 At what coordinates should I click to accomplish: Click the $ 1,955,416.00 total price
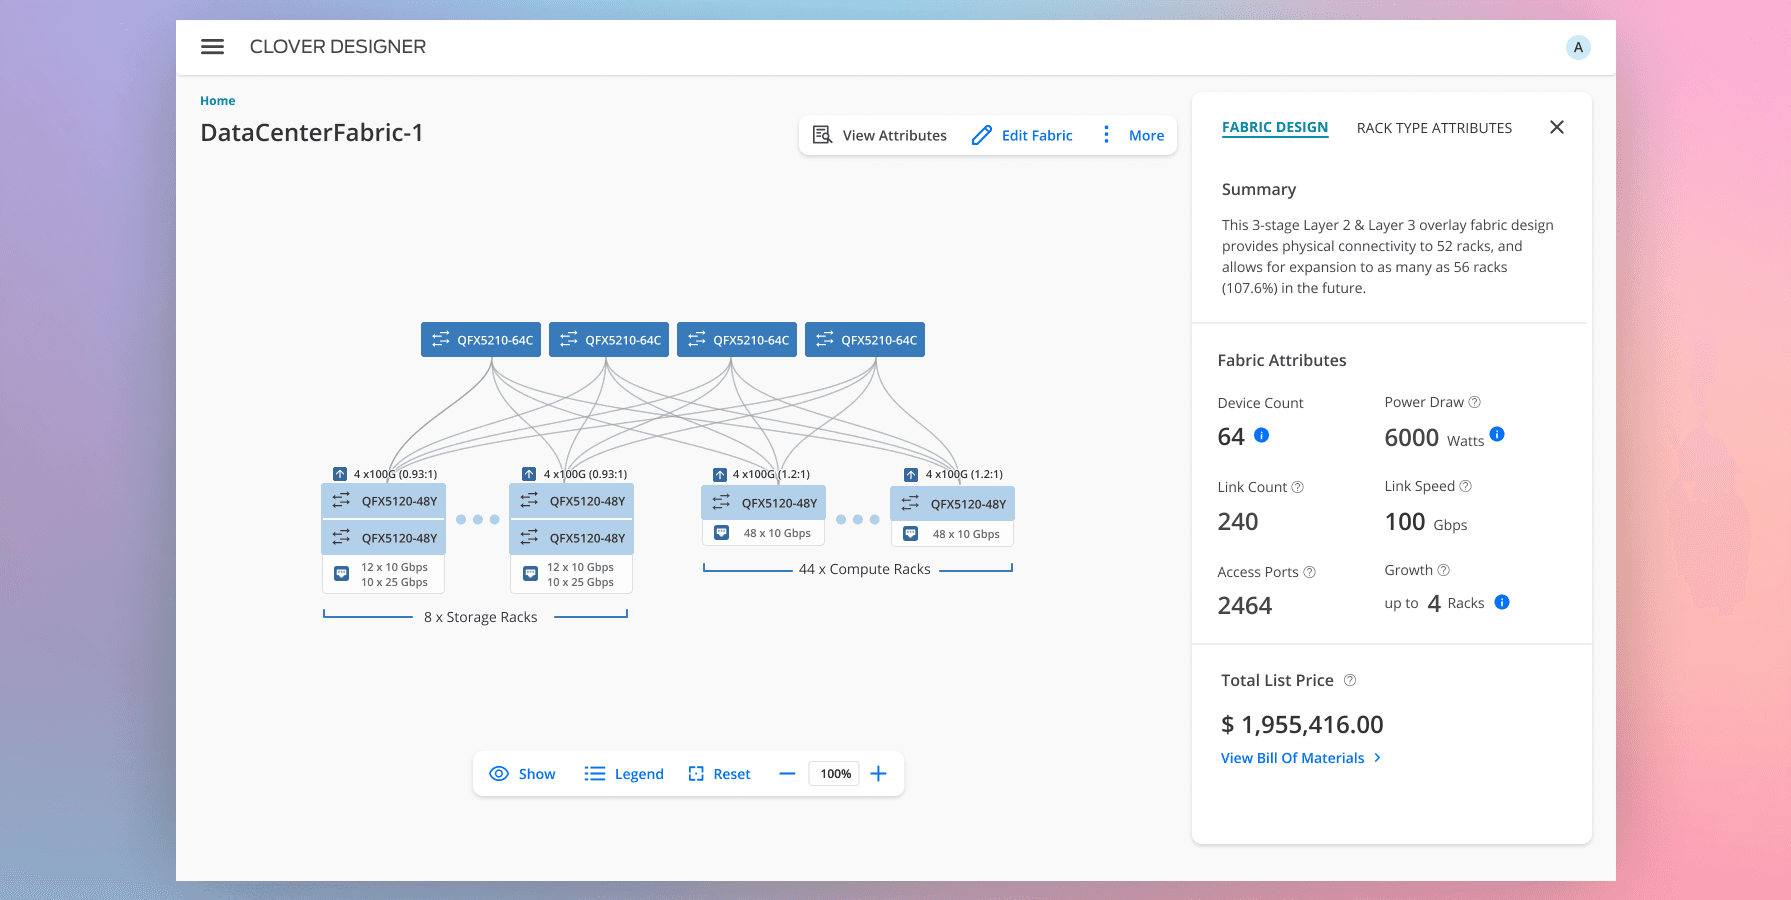(x=1302, y=724)
